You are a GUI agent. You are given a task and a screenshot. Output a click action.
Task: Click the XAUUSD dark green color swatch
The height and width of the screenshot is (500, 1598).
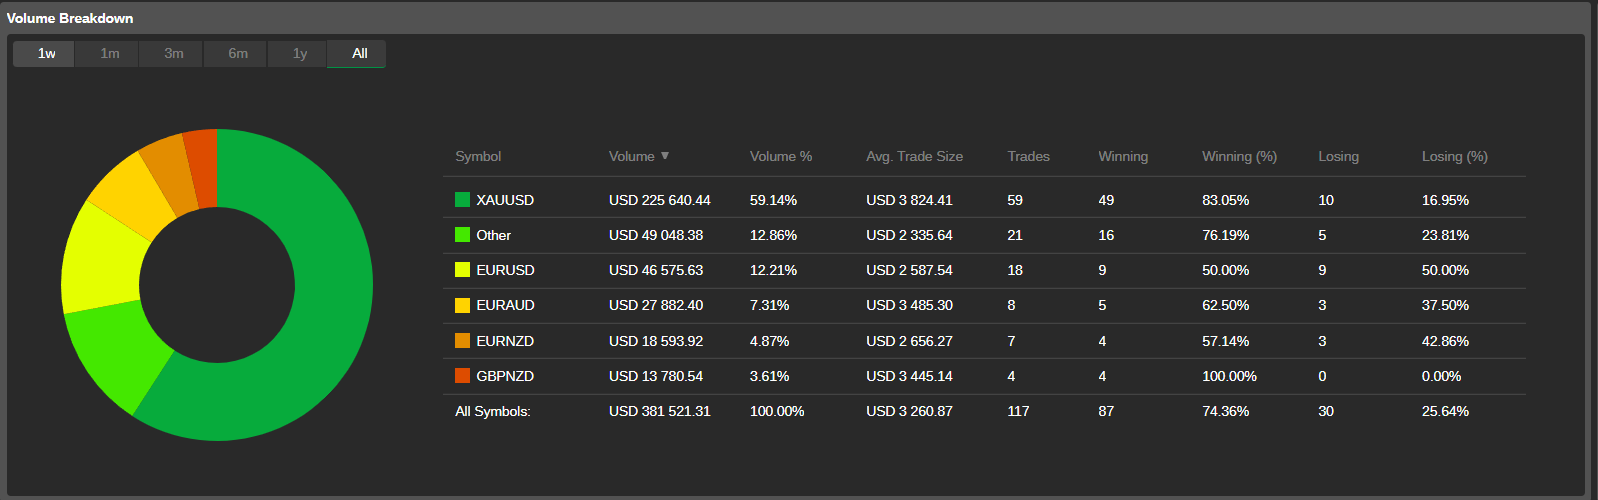tap(462, 200)
